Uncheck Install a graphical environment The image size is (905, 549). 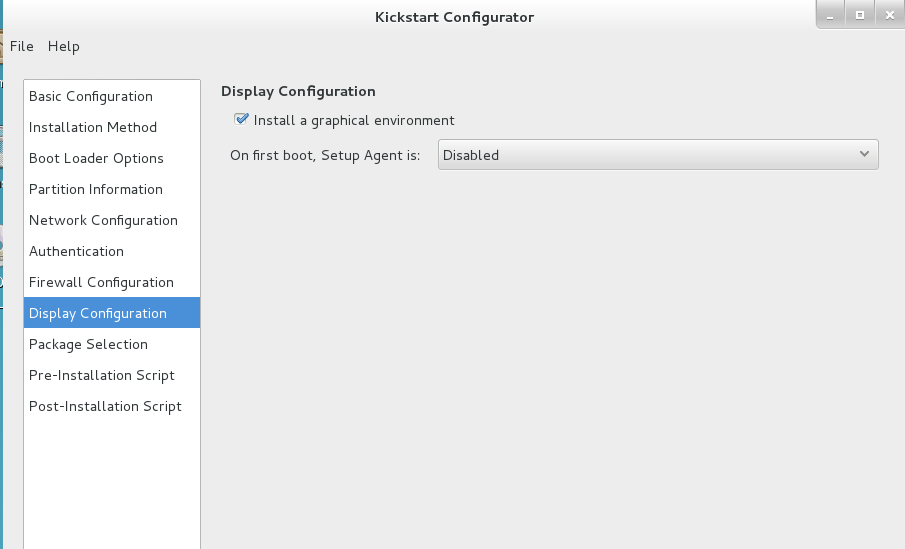(241, 120)
